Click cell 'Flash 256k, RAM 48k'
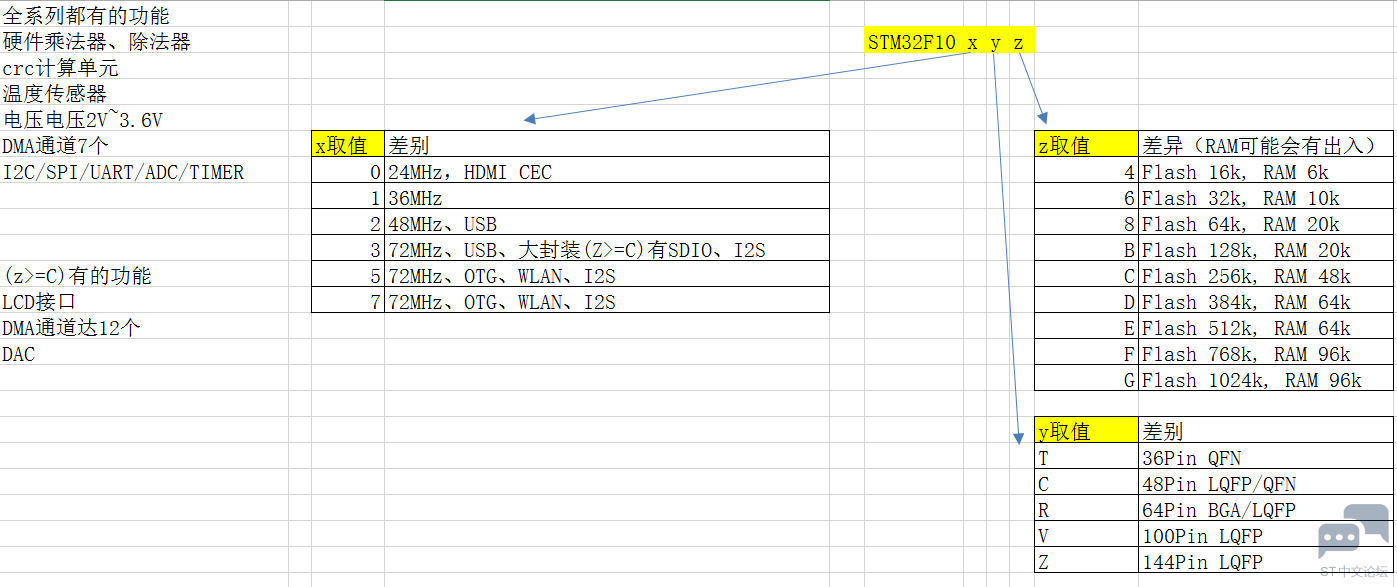Screen dimensions: 1397x587 (1266, 275)
